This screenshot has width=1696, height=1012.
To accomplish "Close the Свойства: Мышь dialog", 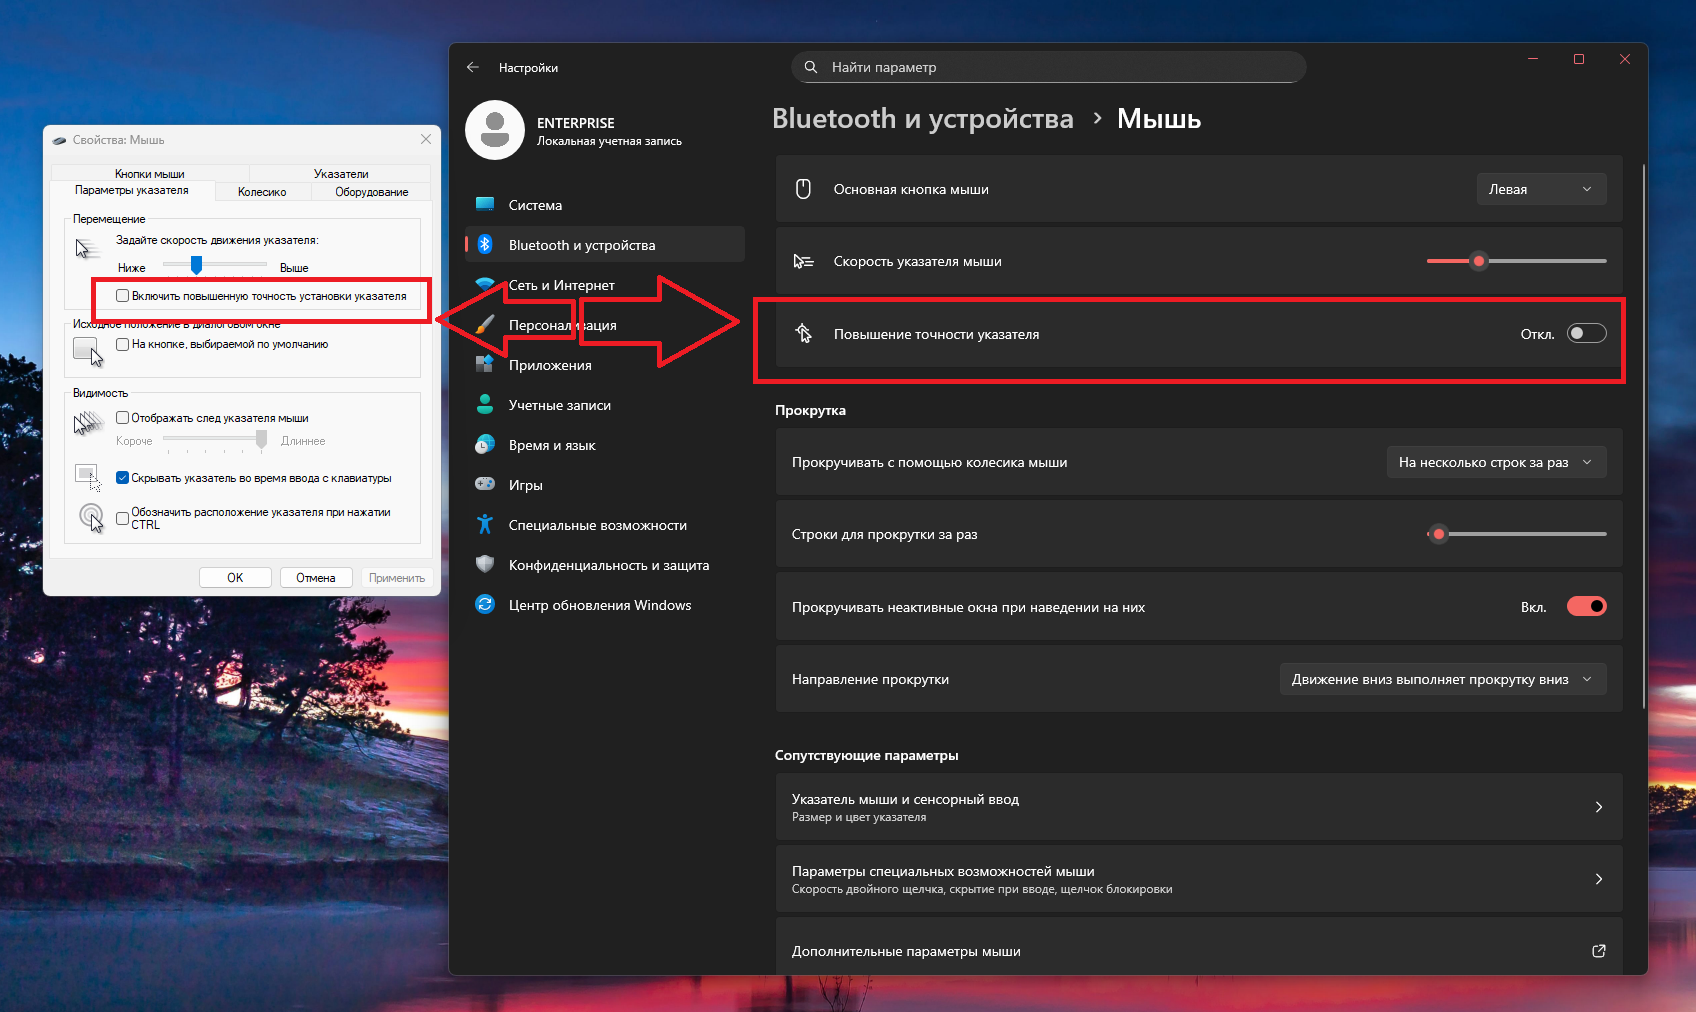I will [x=426, y=139].
